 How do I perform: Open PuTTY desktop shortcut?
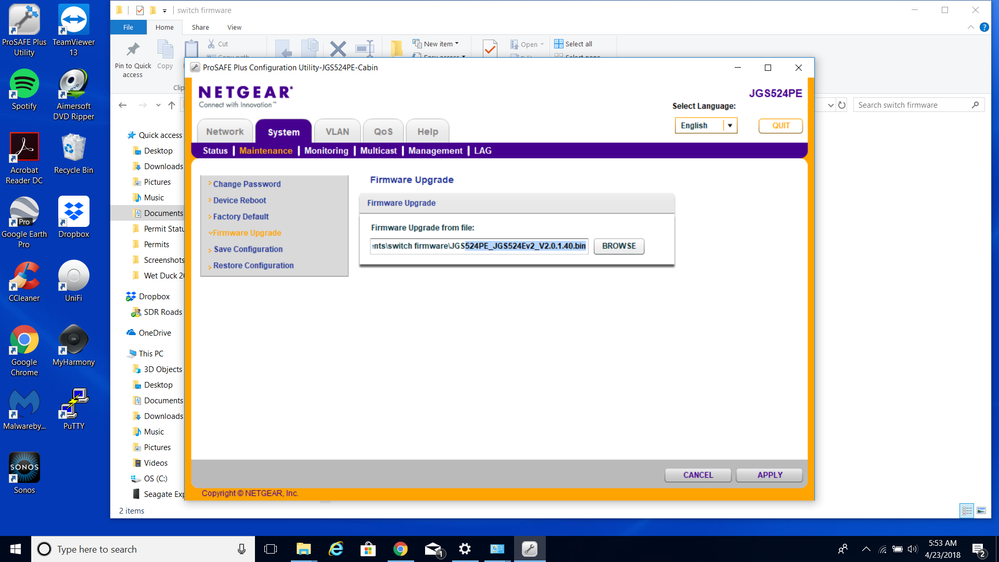click(73, 409)
